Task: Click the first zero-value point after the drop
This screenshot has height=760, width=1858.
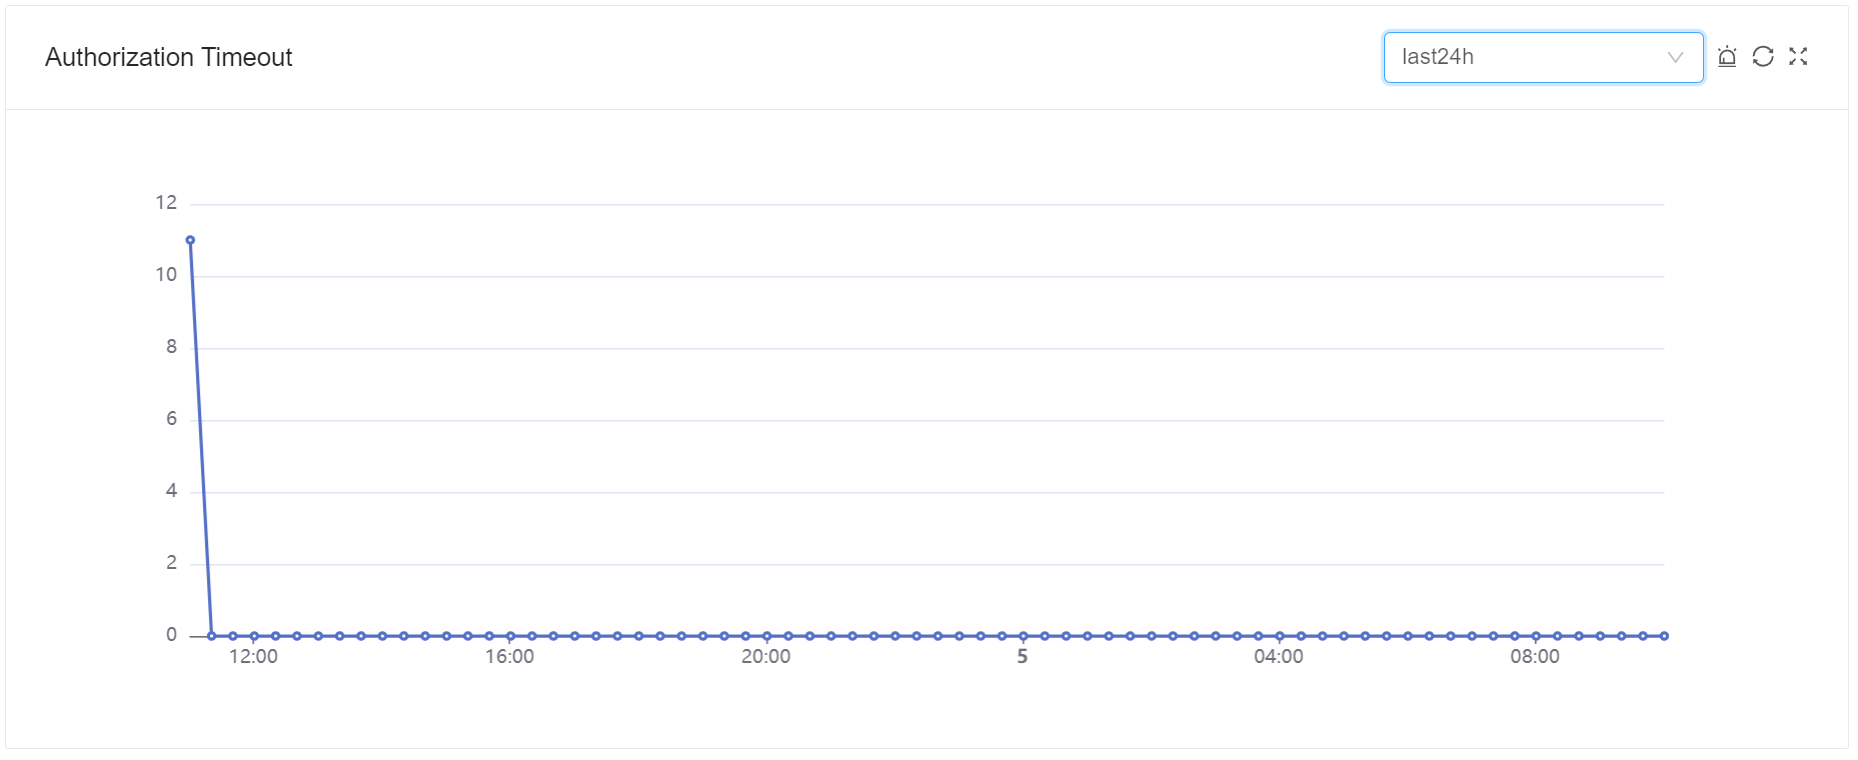Action: click(x=211, y=636)
